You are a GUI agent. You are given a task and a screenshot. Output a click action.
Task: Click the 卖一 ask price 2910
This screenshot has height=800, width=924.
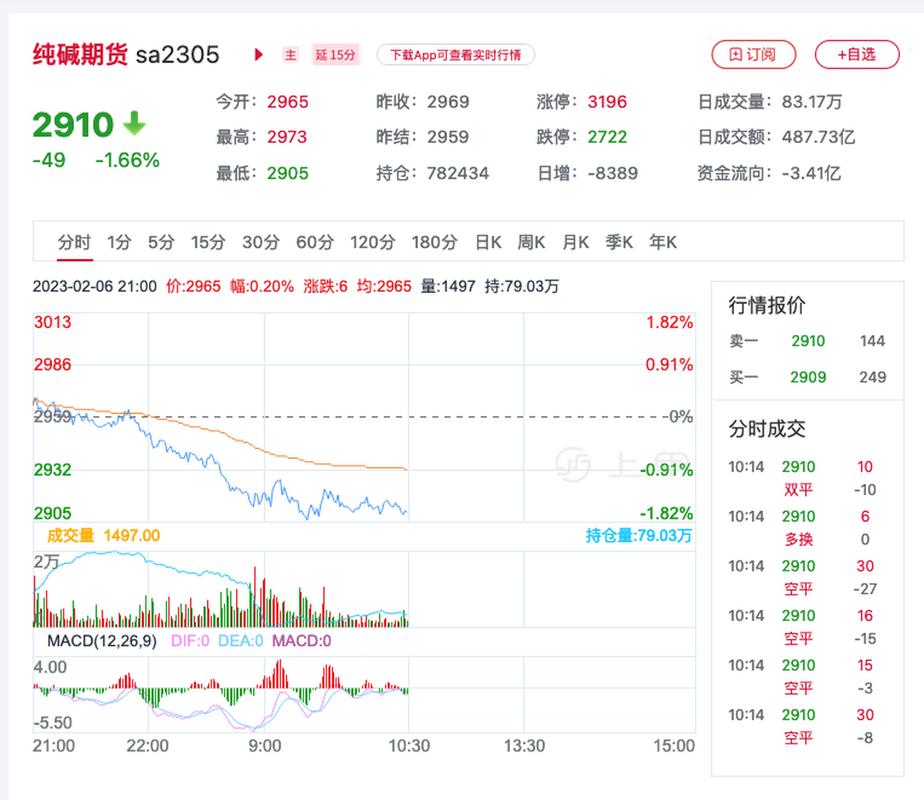click(x=808, y=341)
